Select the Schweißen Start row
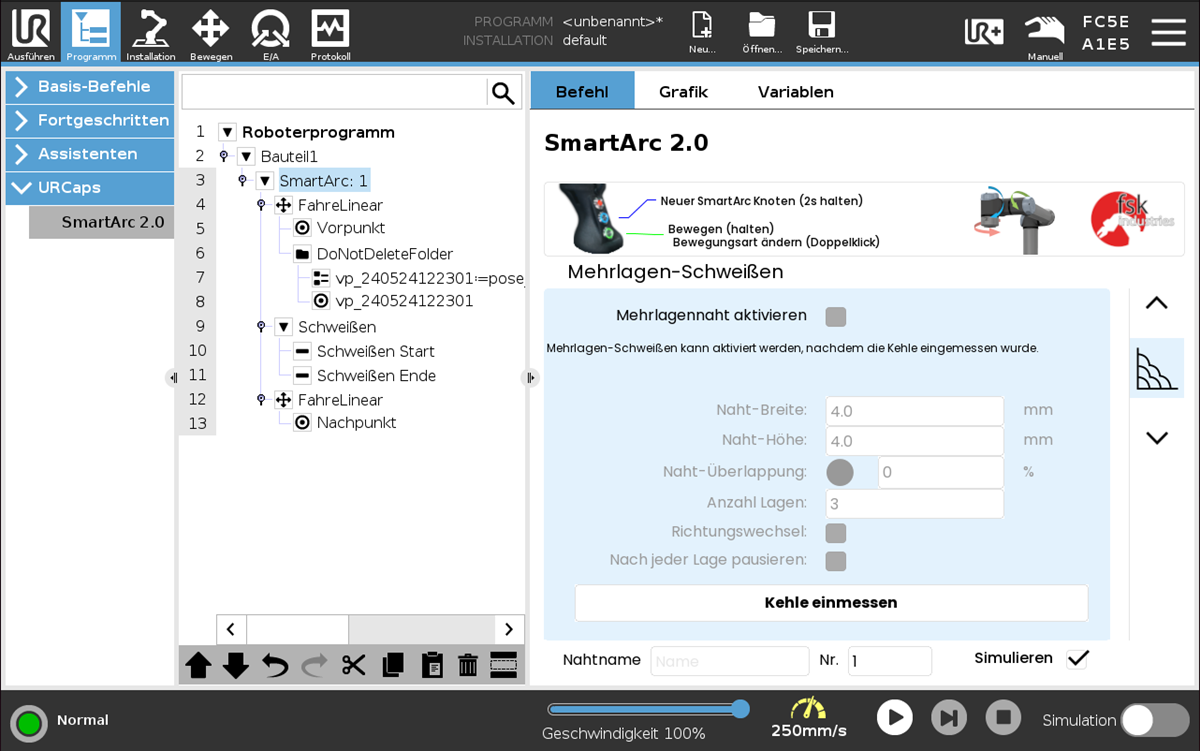The height and width of the screenshot is (751, 1200). coord(364,351)
